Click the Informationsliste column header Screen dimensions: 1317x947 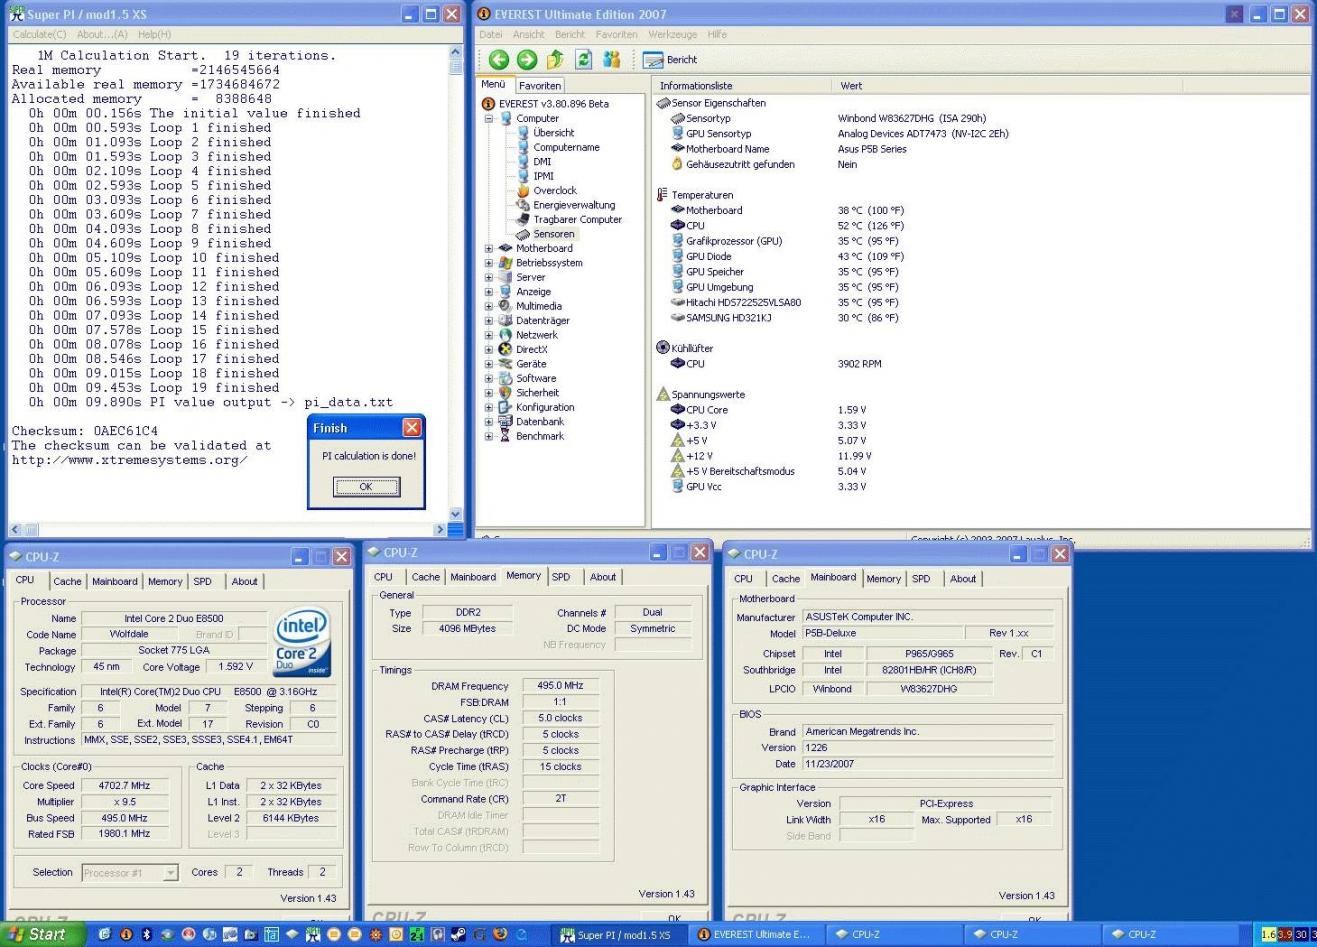[696, 86]
